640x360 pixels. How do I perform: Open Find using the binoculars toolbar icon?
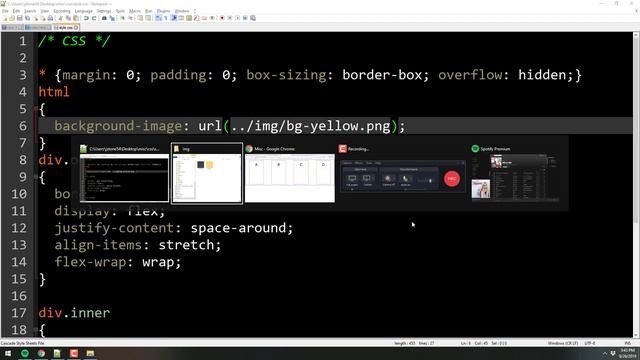(x=104, y=18)
